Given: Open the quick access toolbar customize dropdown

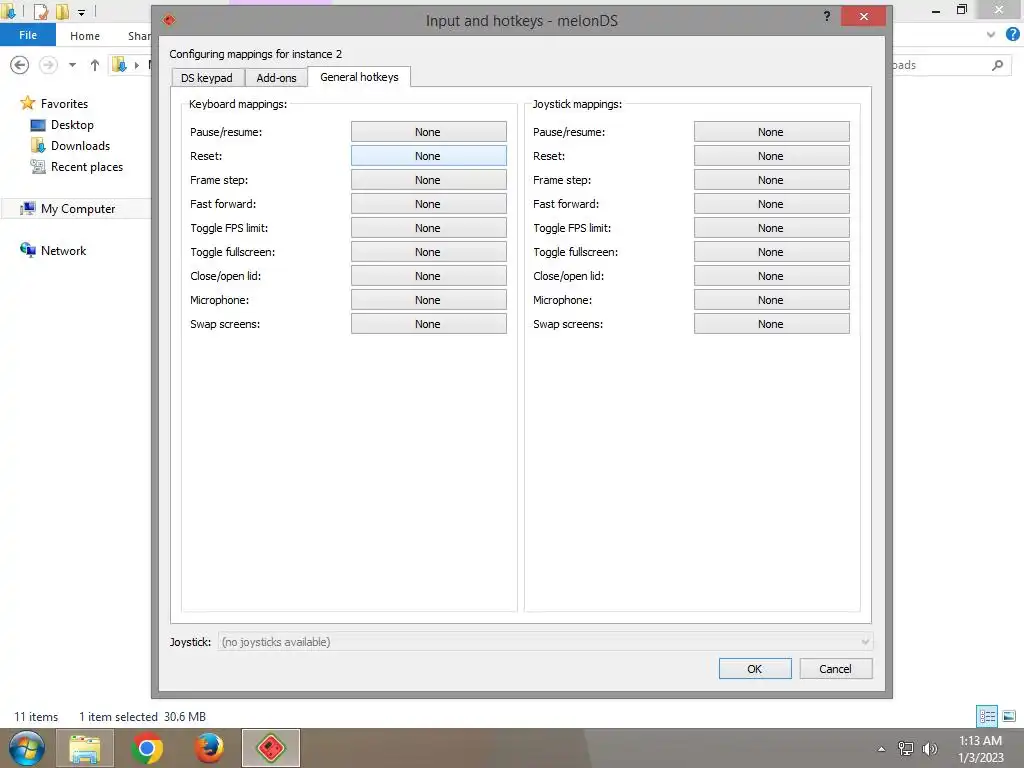Looking at the screenshot, I should (81, 12).
